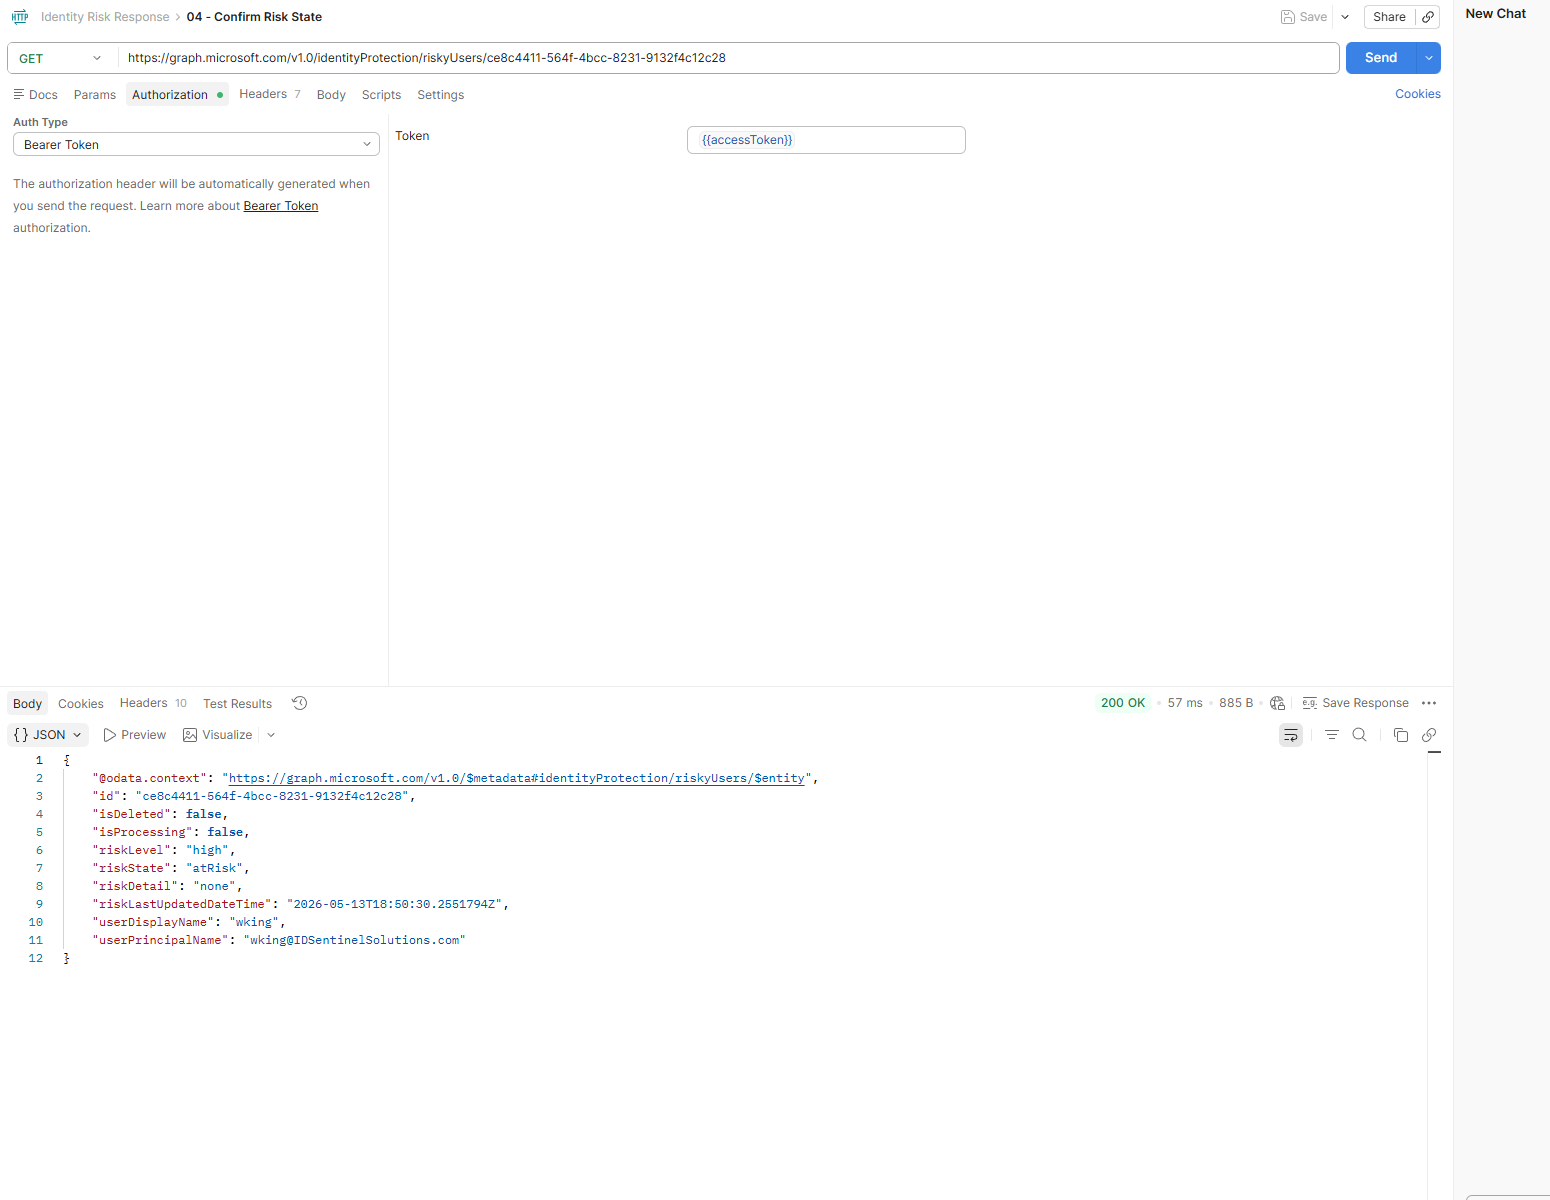
Task: Open the request Headers tab
Action: (x=269, y=94)
